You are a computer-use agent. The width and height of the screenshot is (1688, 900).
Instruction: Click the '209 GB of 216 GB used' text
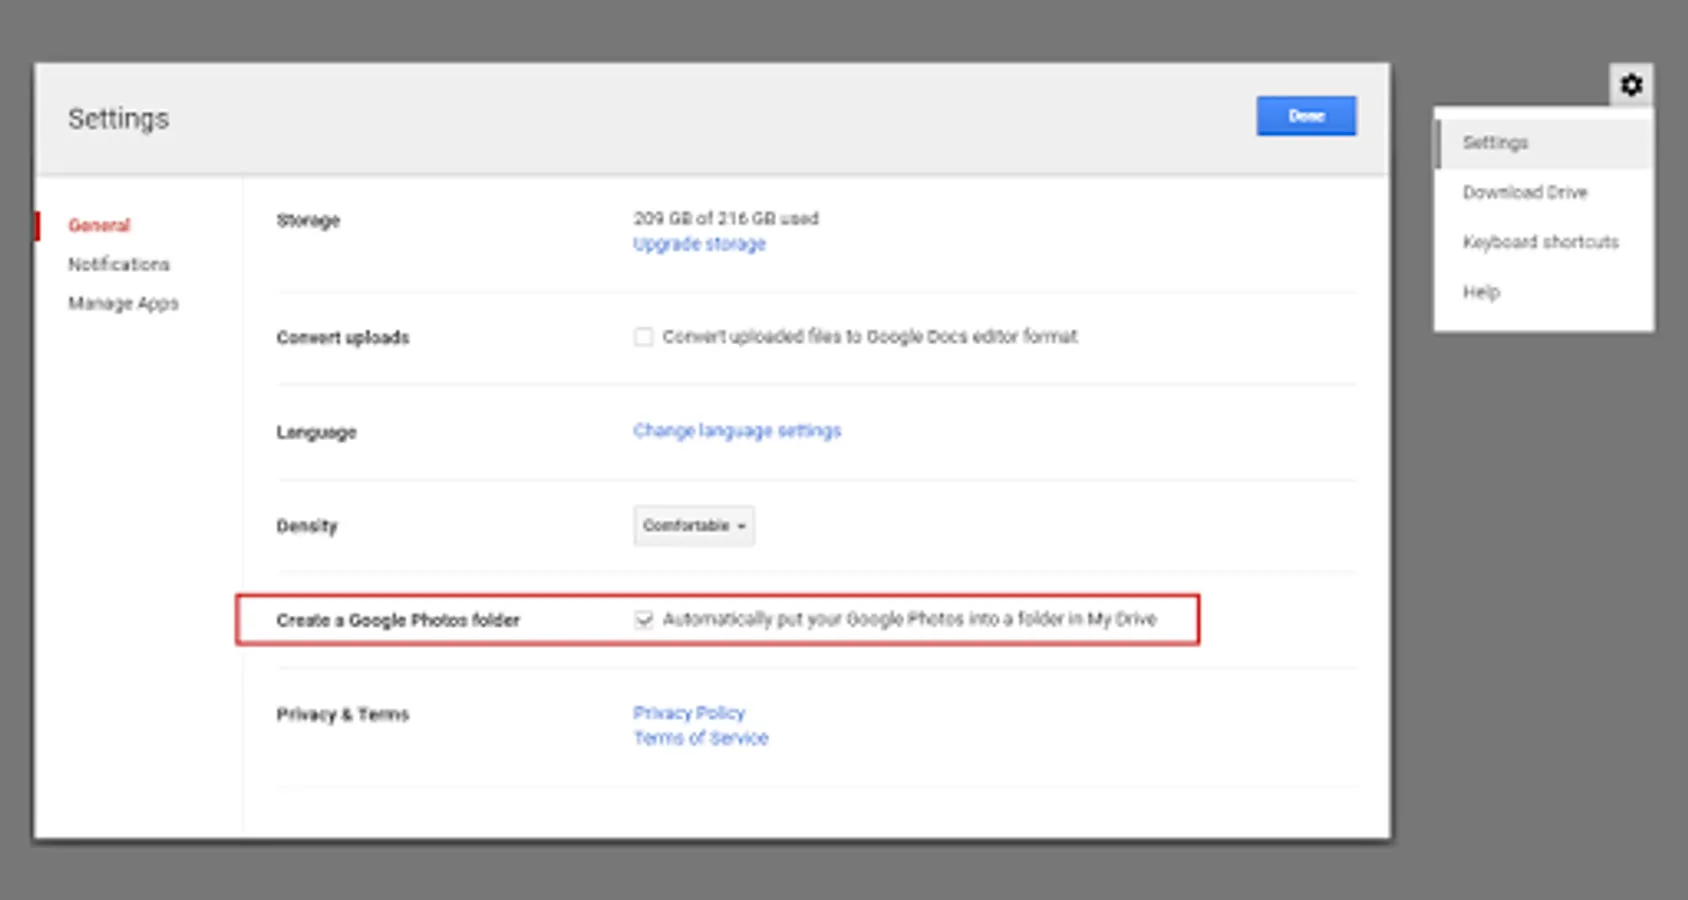726,218
